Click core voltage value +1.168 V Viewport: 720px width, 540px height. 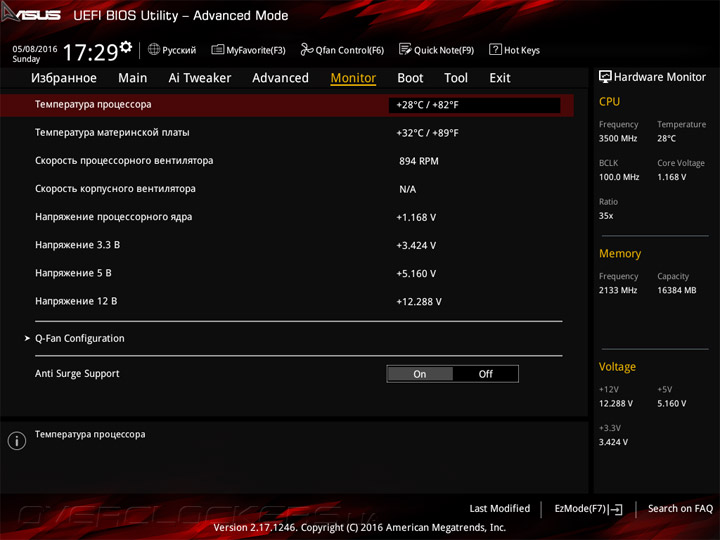(416, 217)
